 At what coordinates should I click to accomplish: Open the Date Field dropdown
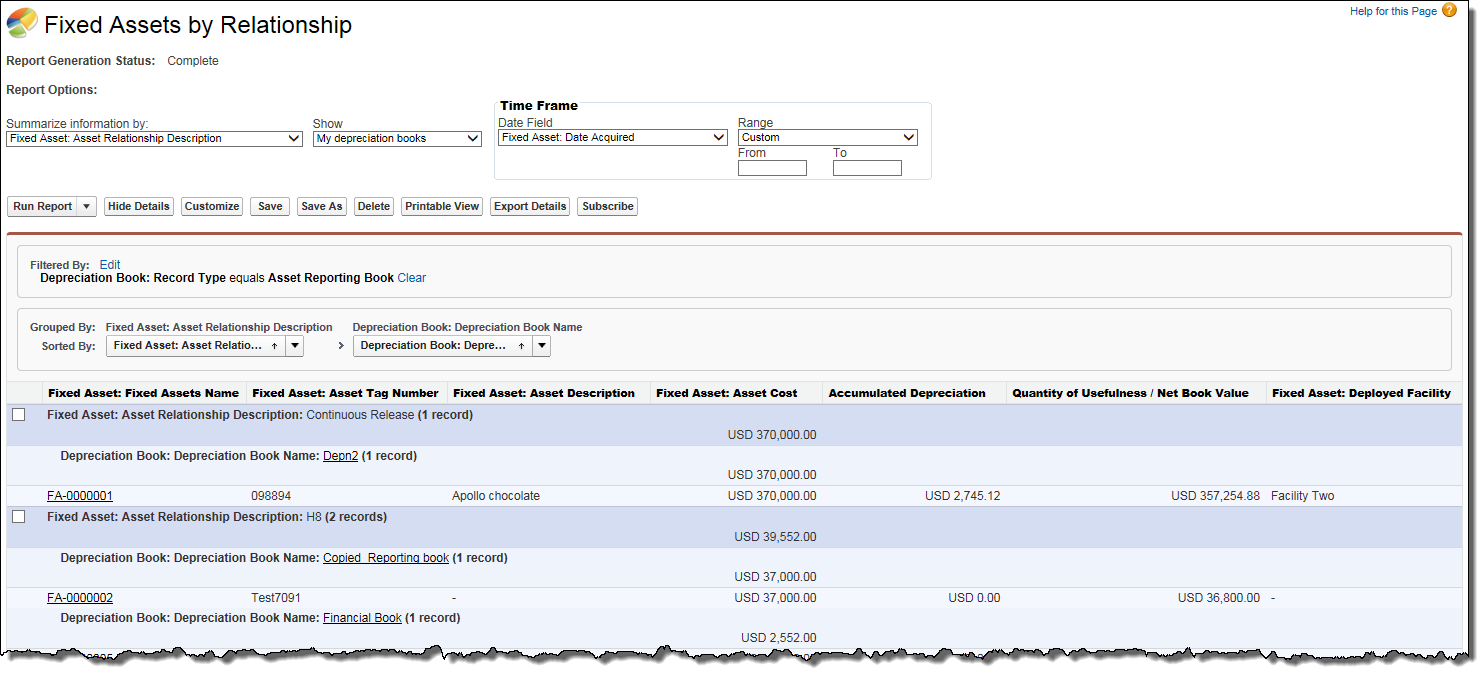click(612, 138)
